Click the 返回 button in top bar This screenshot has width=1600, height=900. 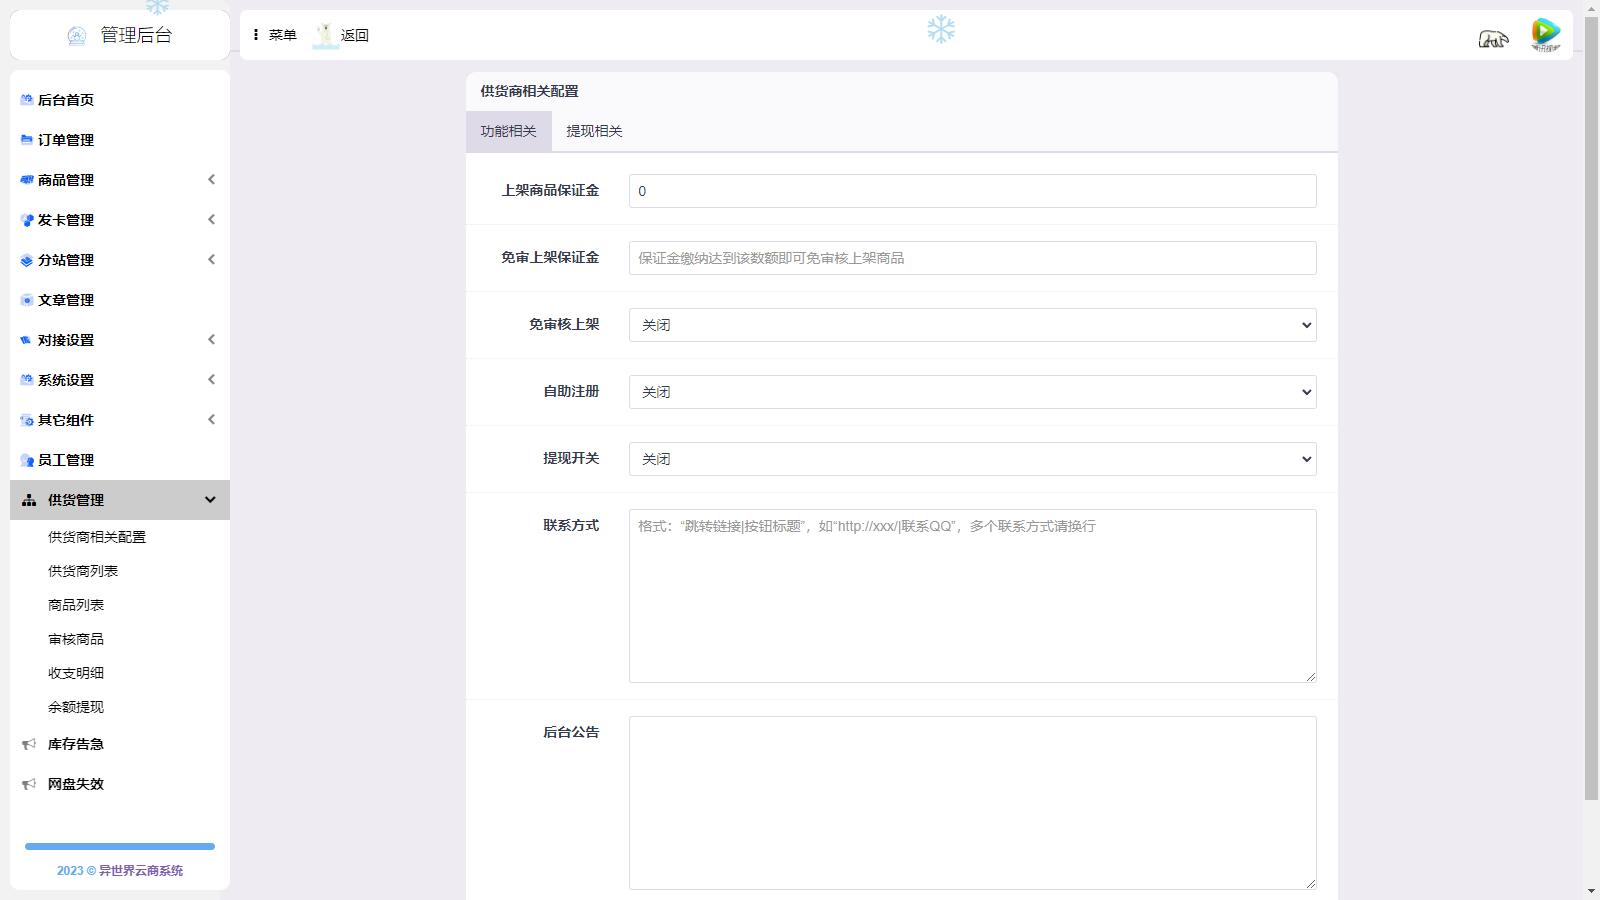pos(342,35)
